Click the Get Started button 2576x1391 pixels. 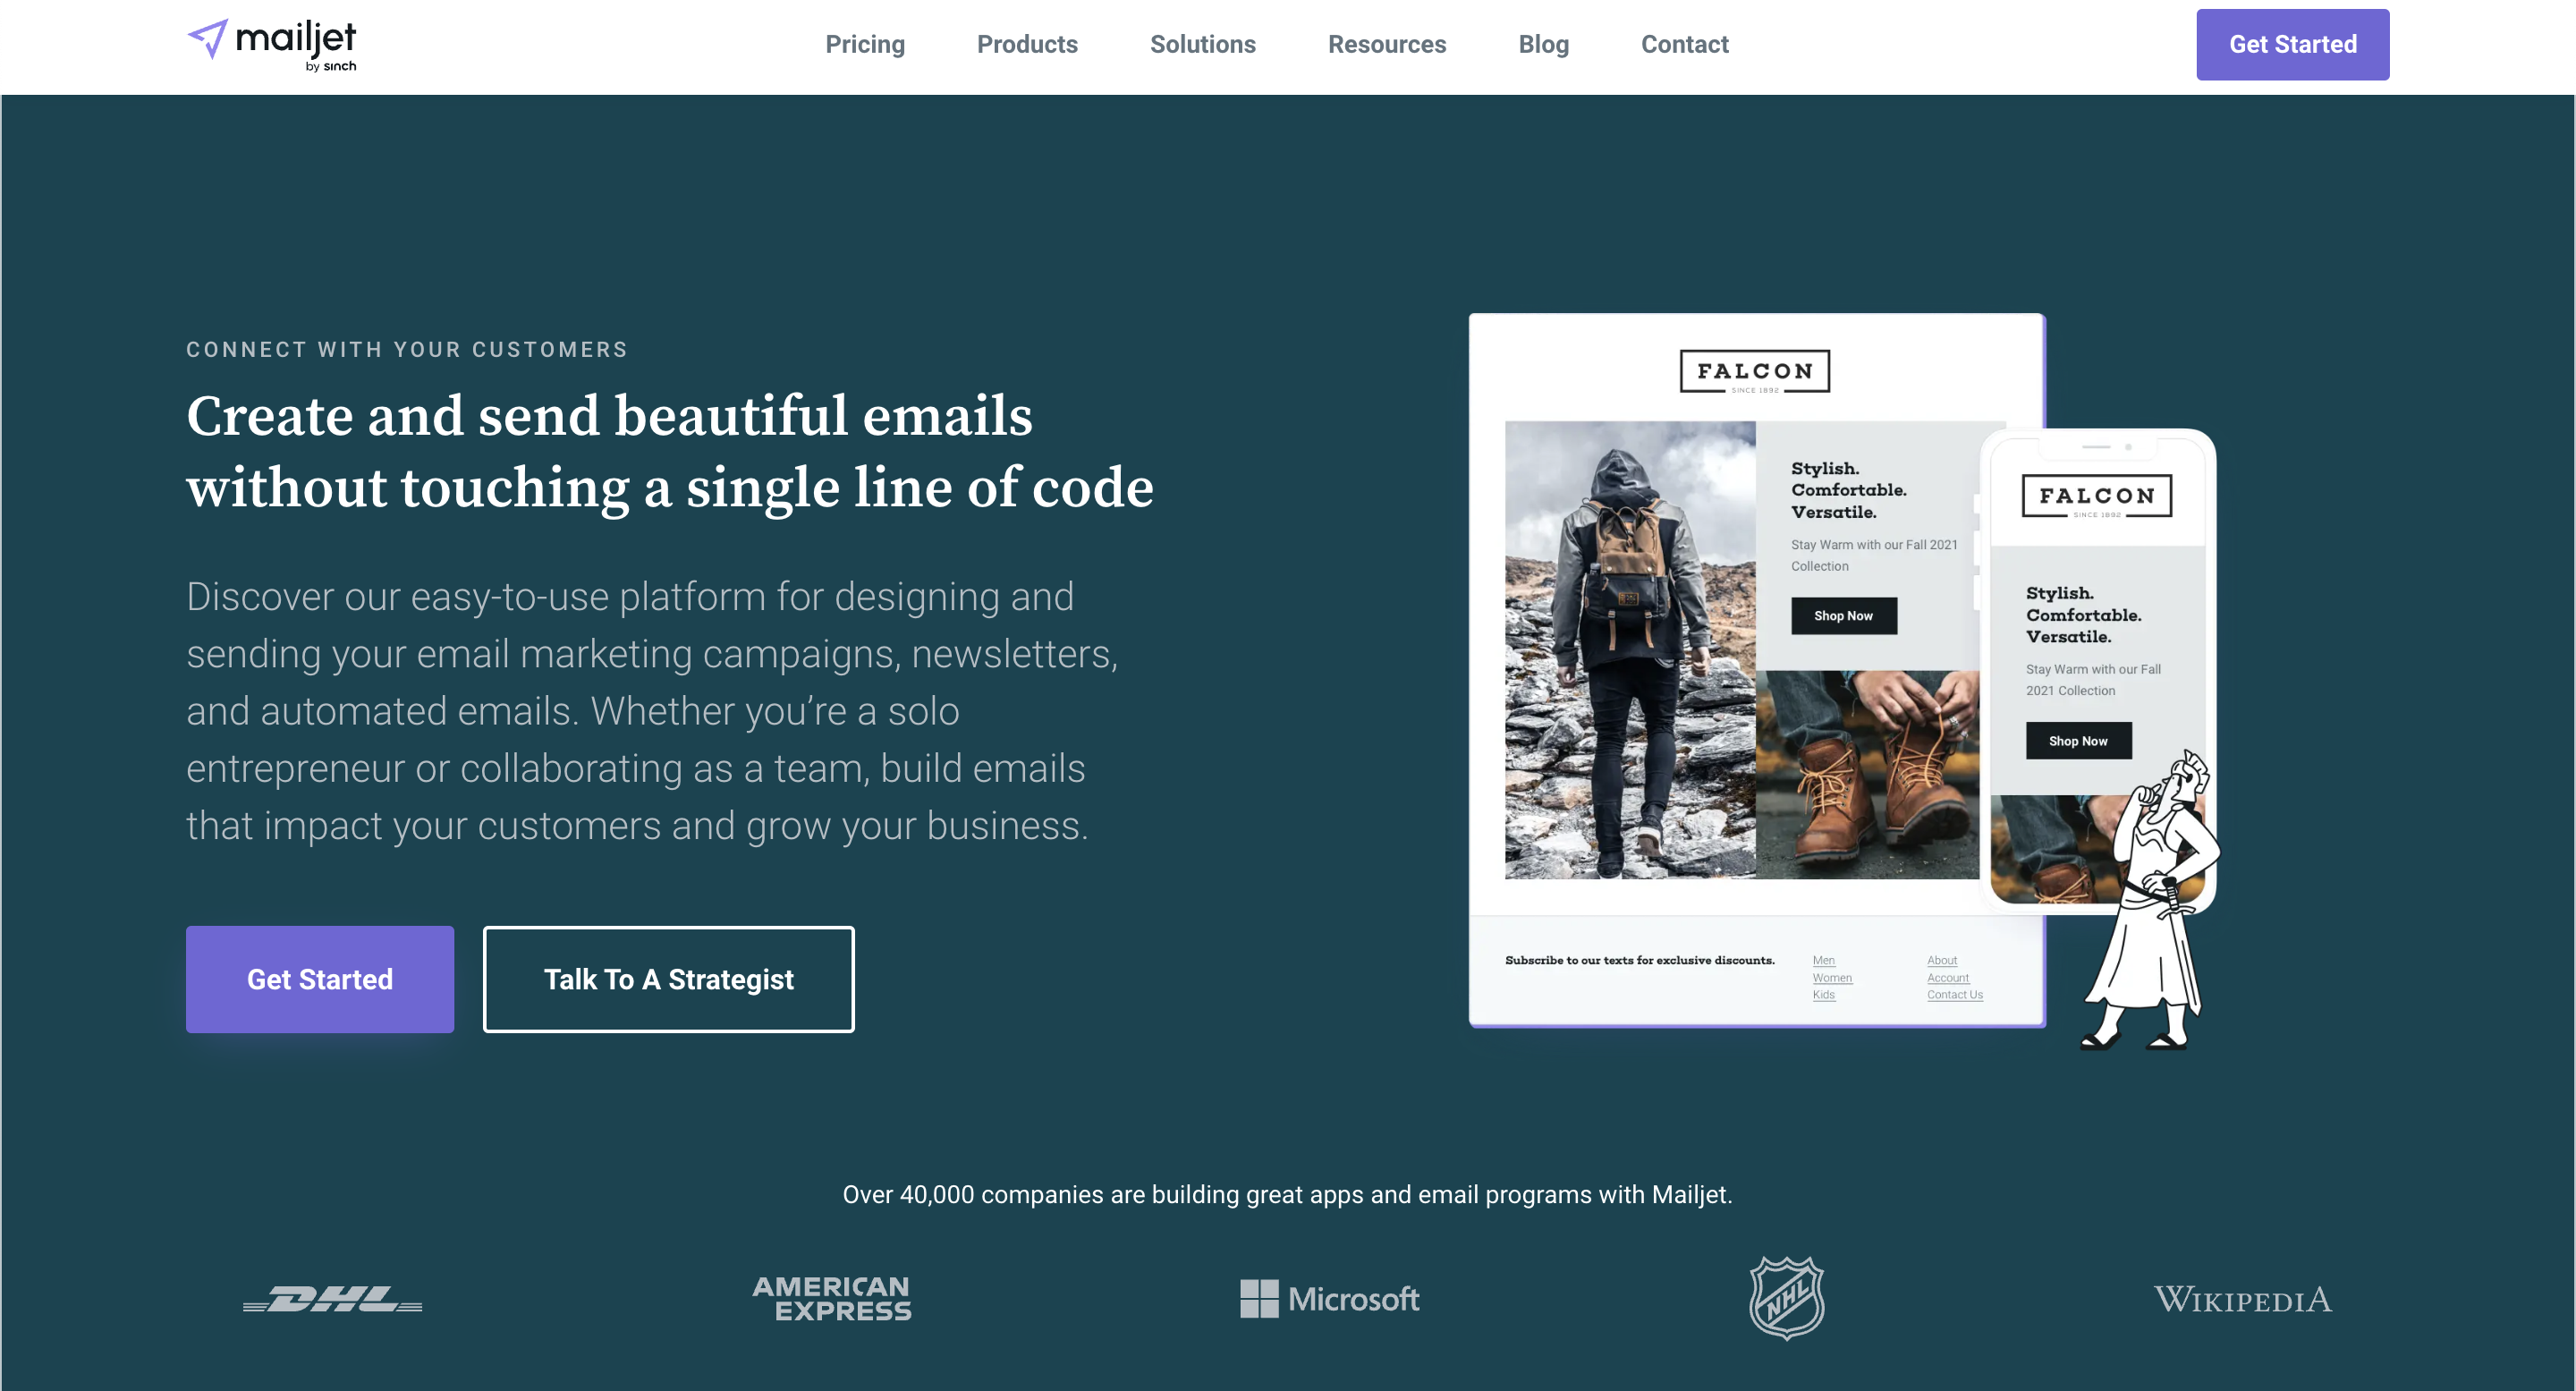click(2293, 45)
